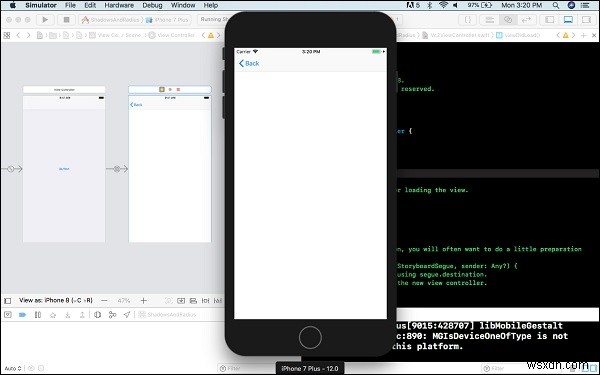Open Vc2ViewController.swift breadcrumb in assistant editor
600x375 pixels.
point(456,35)
